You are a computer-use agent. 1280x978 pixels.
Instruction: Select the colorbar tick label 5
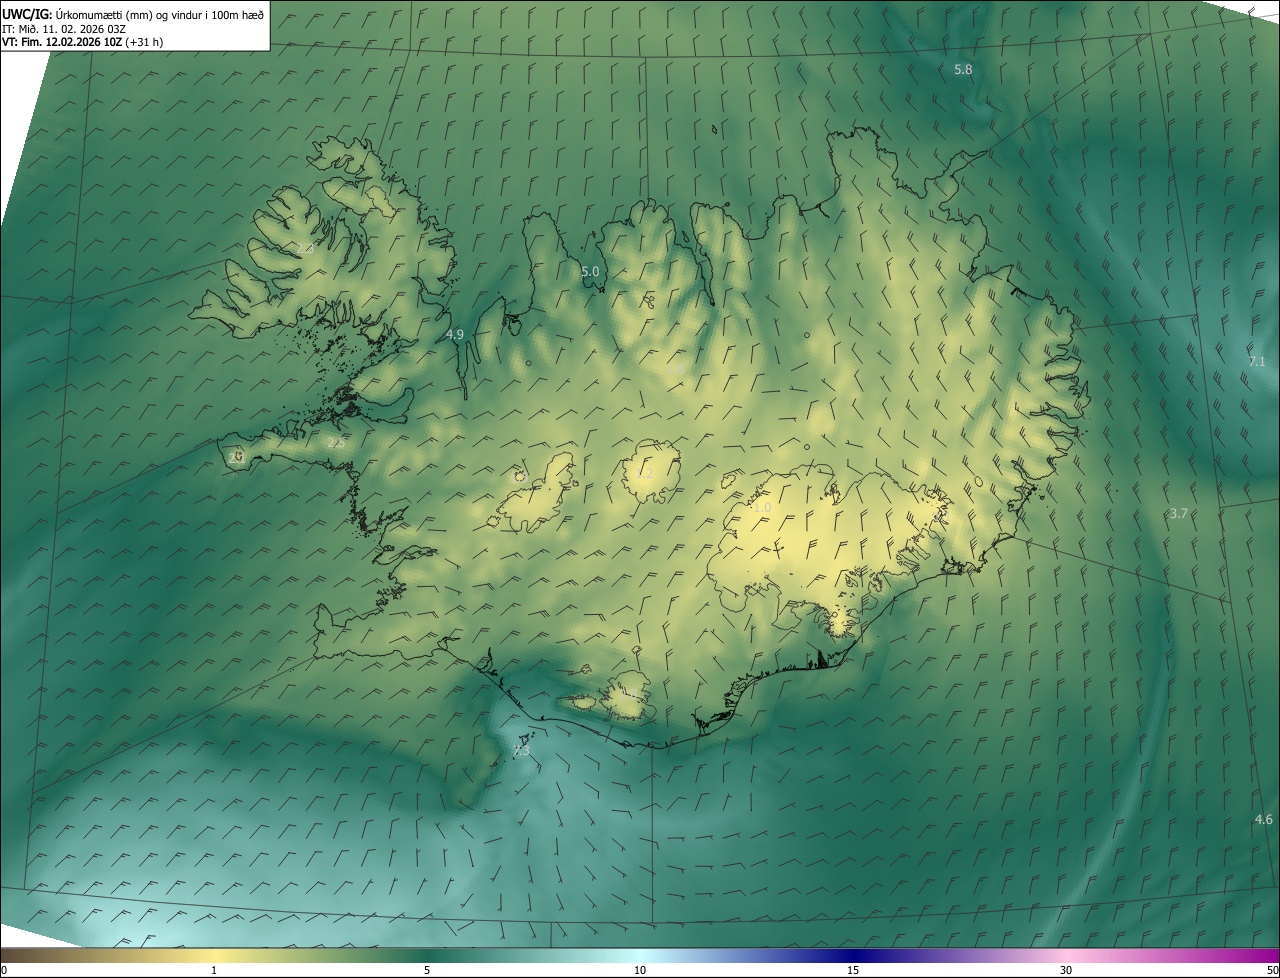click(x=427, y=970)
